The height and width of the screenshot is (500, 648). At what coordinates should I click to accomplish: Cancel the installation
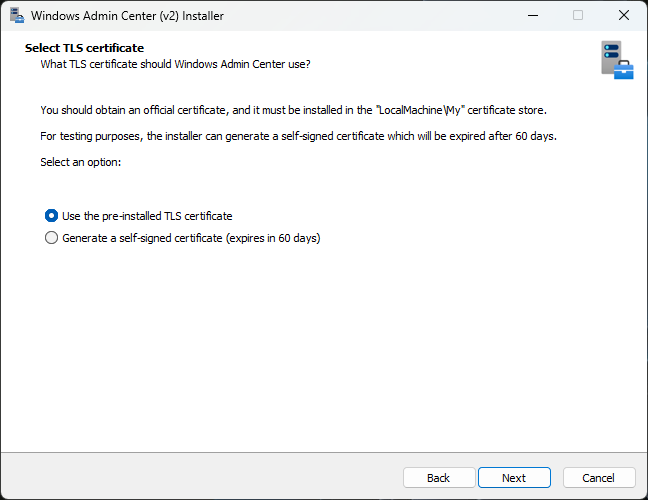[x=598, y=478]
